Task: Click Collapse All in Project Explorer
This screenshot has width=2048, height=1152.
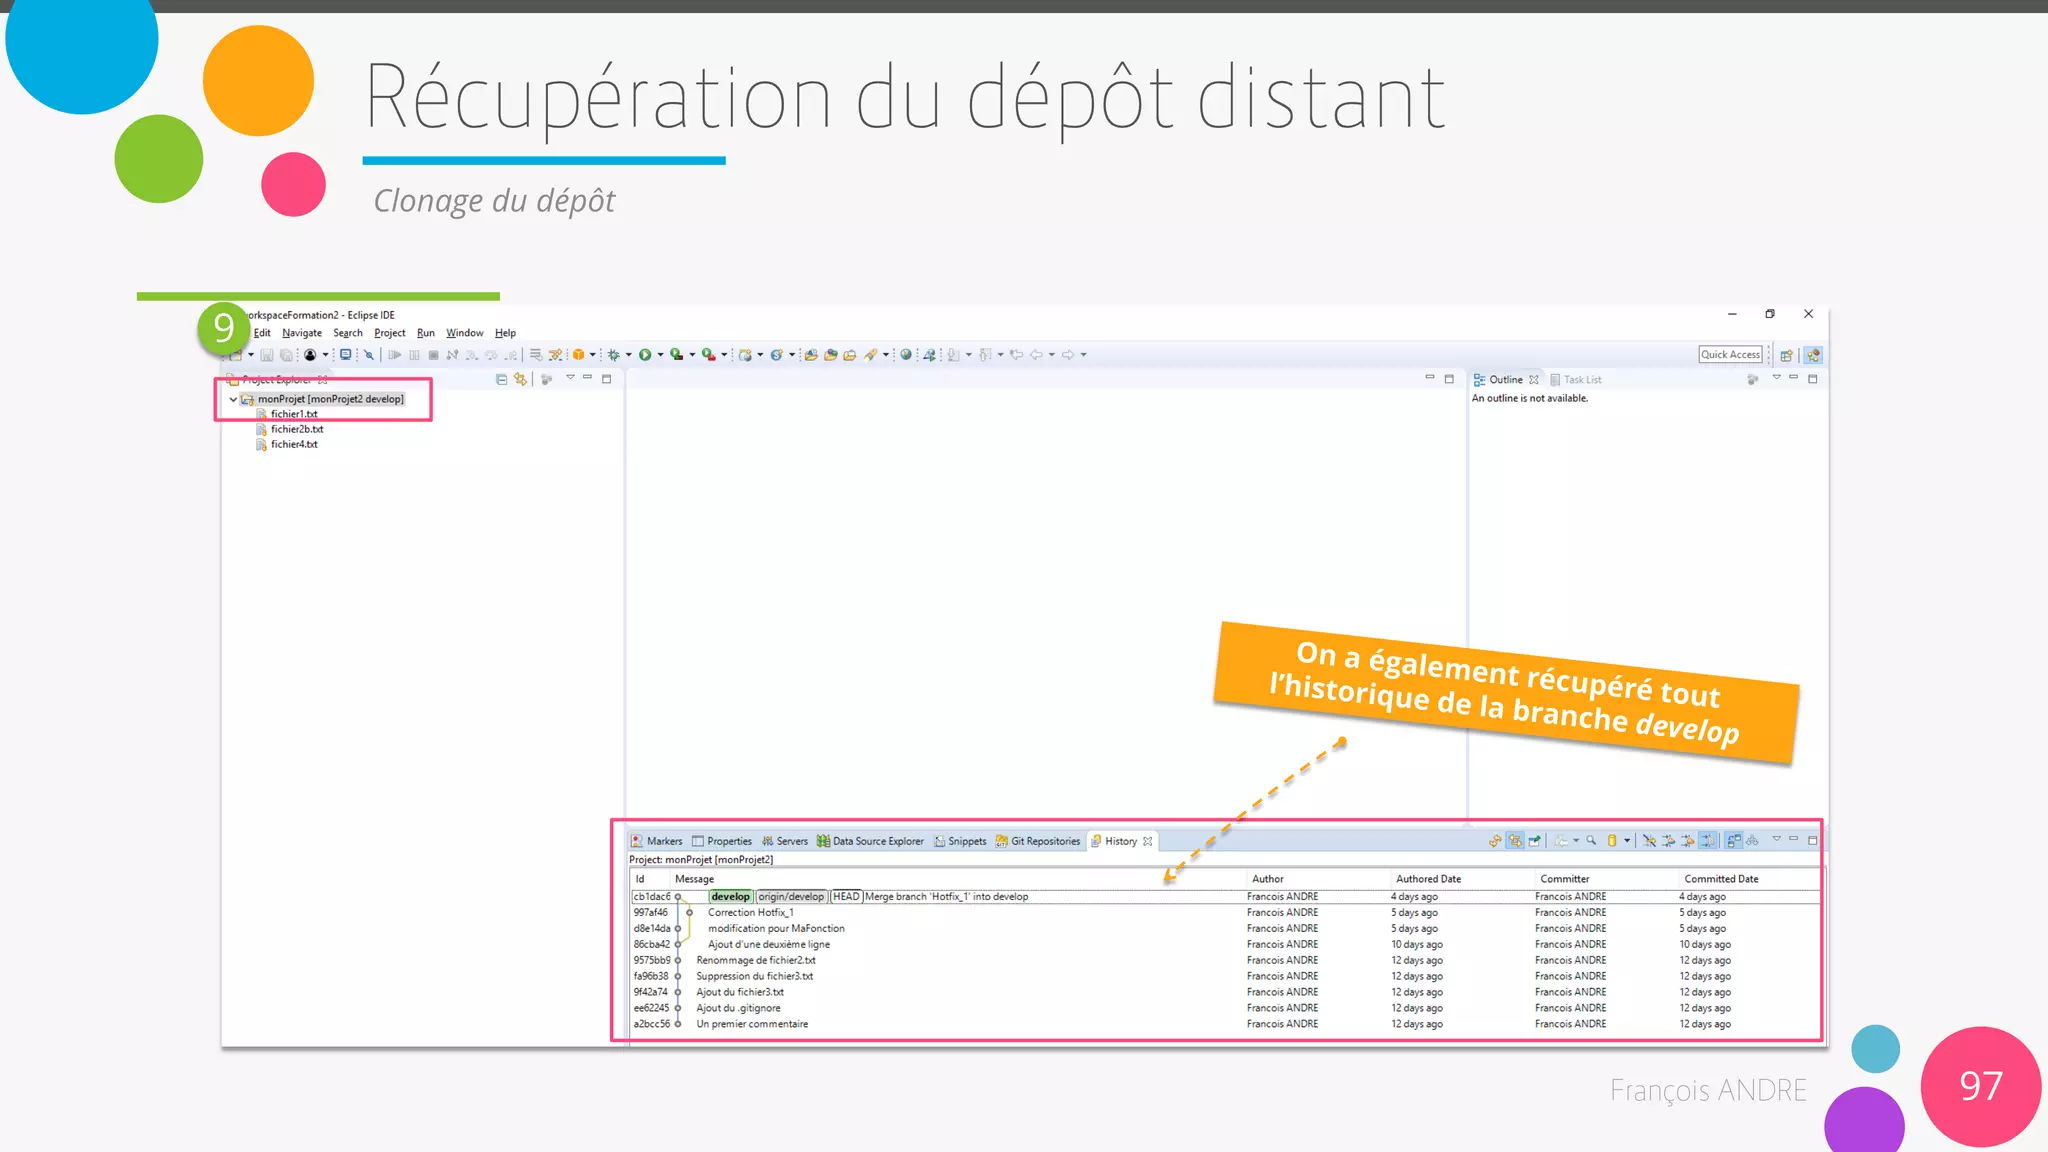Action: [501, 379]
